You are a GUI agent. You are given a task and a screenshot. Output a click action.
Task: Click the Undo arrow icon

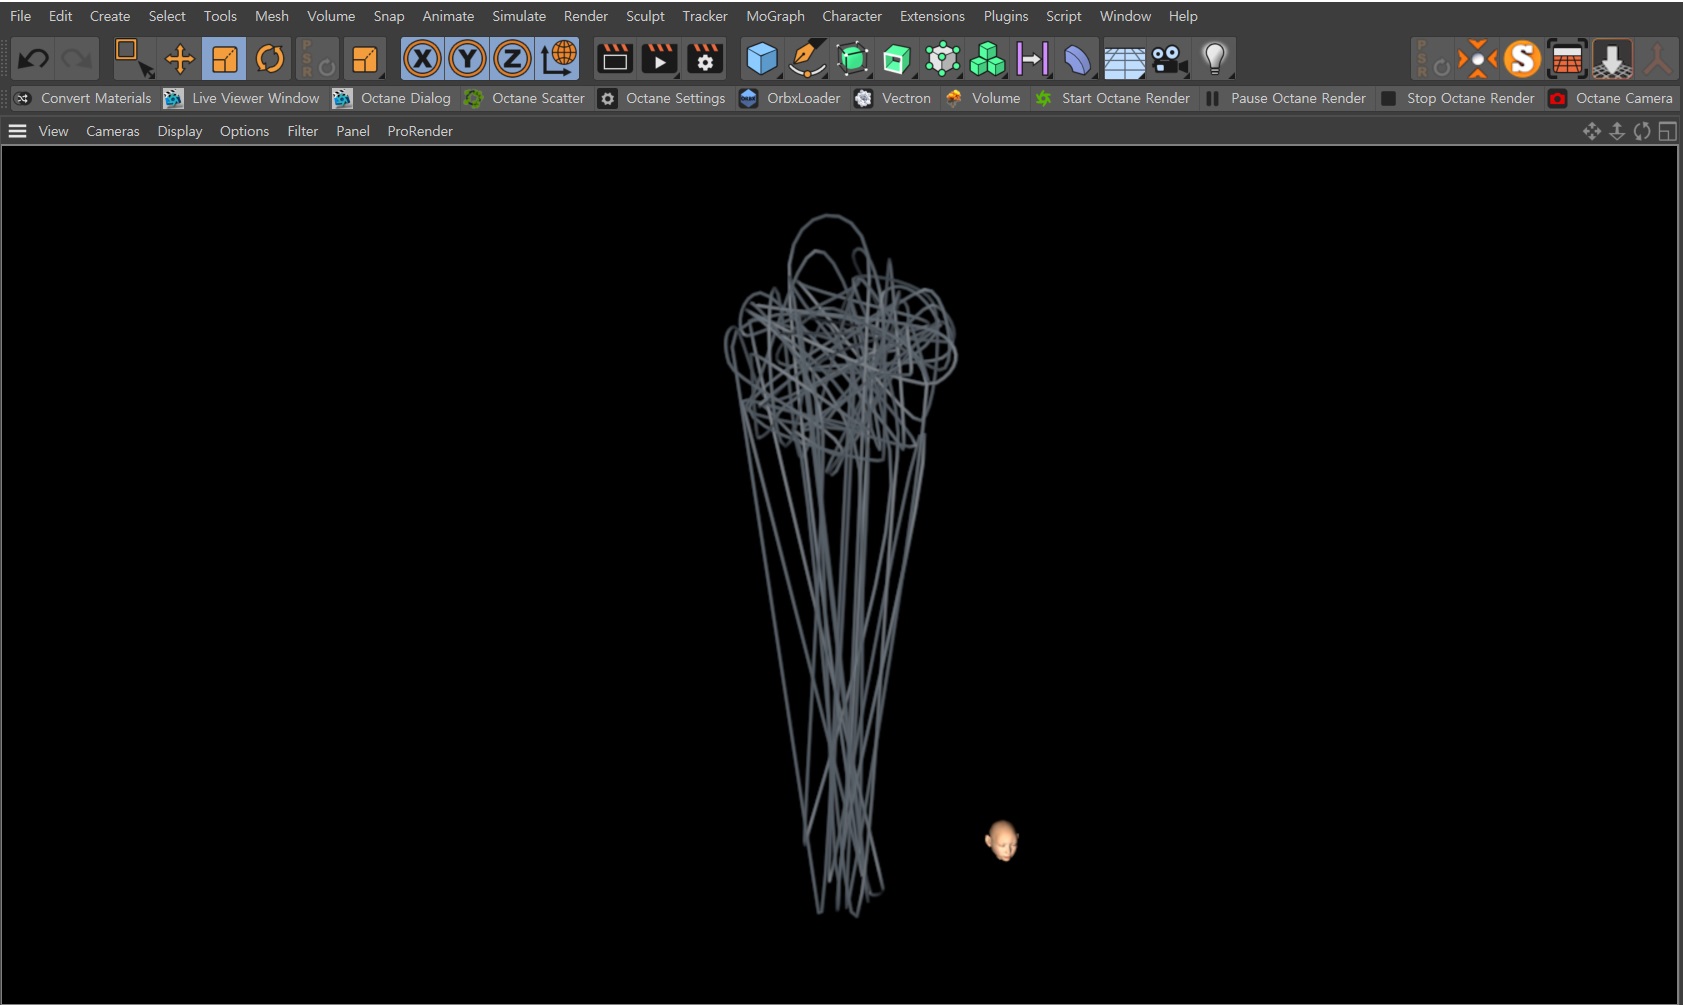click(x=33, y=59)
